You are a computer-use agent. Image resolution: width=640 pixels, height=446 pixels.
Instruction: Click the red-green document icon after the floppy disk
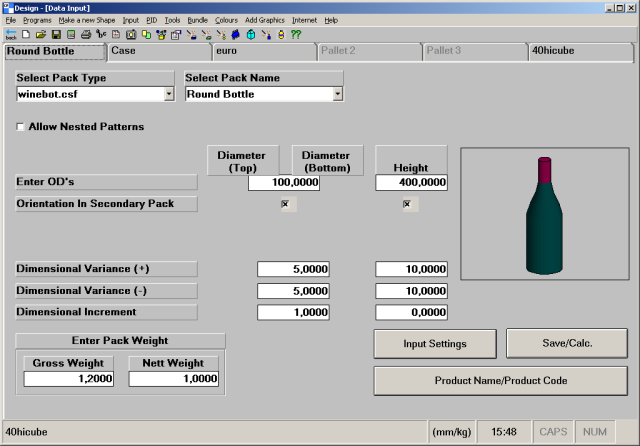click(71, 35)
